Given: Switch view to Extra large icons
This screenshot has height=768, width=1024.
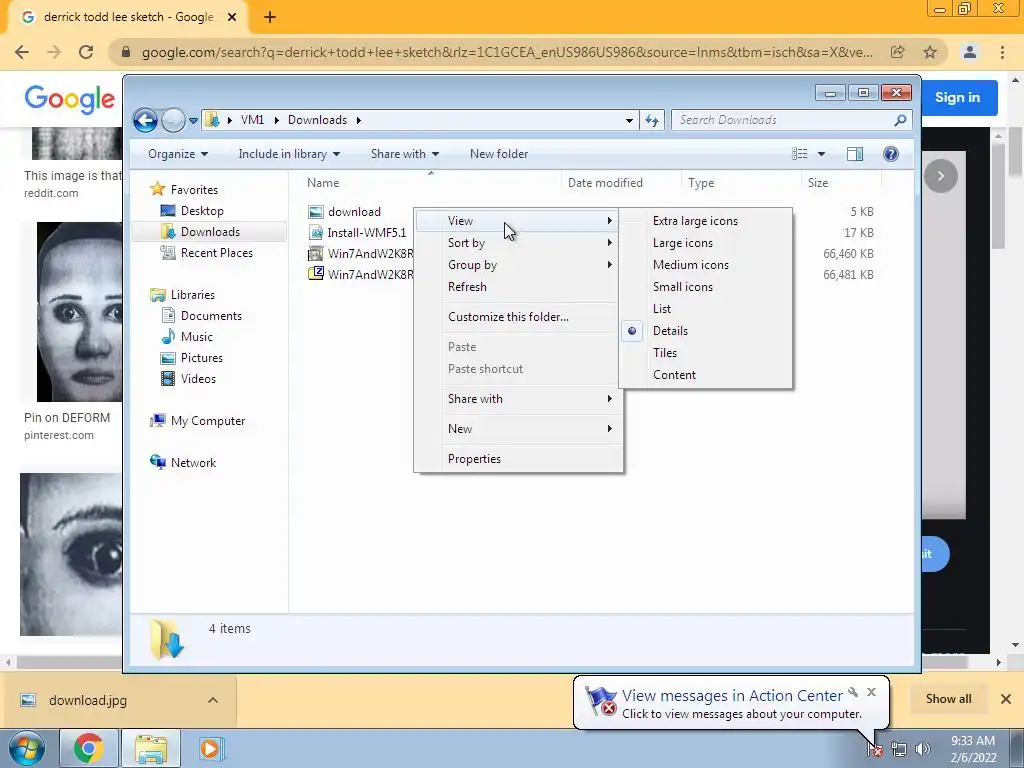Looking at the screenshot, I should (705, 221).
